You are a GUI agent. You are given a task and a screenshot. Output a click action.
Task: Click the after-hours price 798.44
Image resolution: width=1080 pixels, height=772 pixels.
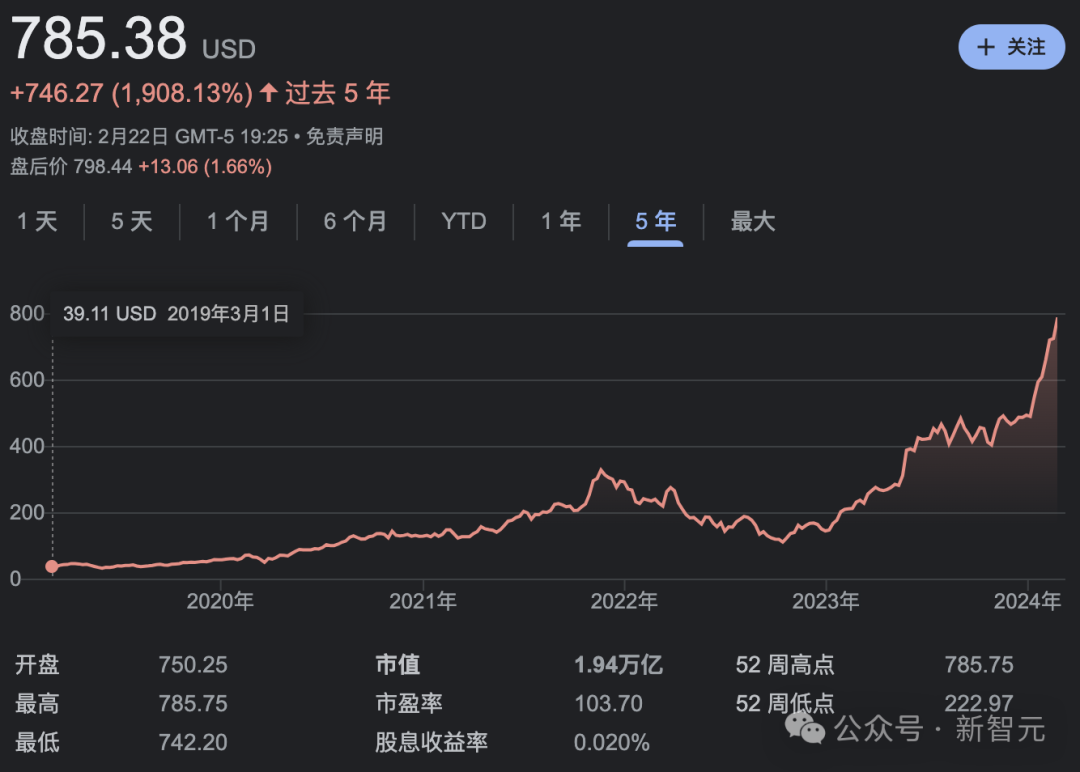click(103, 167)
